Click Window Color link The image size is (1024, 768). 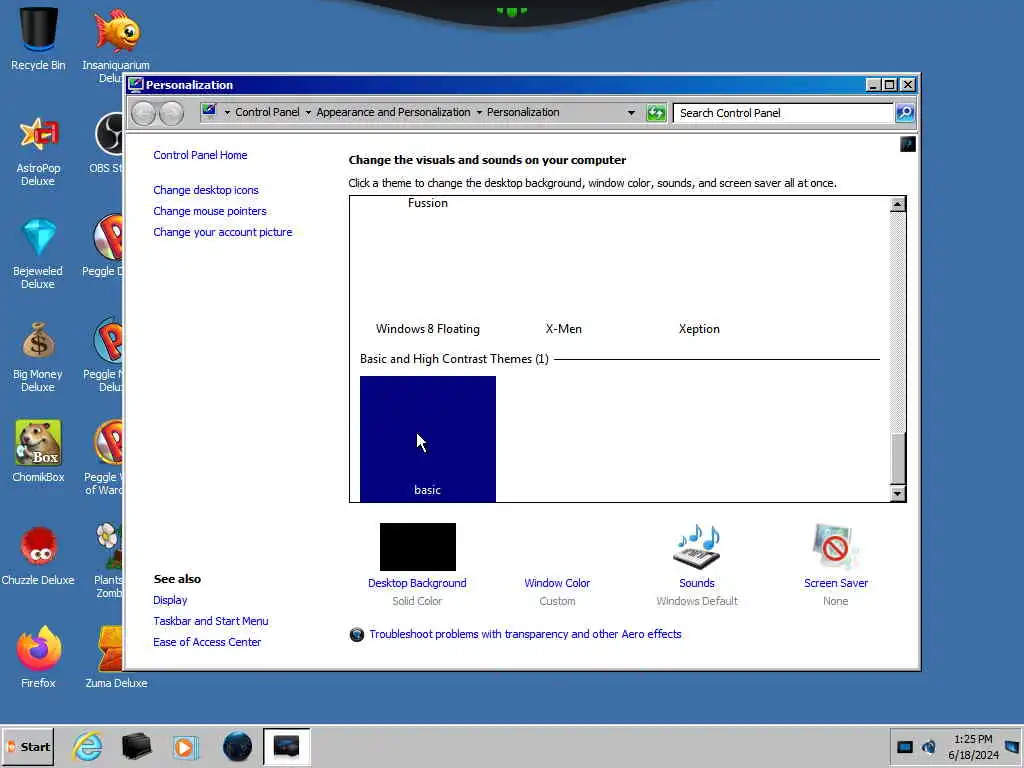pos(557,583)
